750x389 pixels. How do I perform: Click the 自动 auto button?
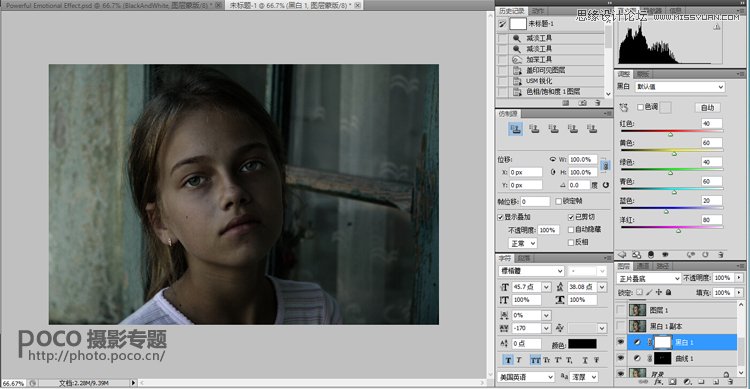point(707,107)
